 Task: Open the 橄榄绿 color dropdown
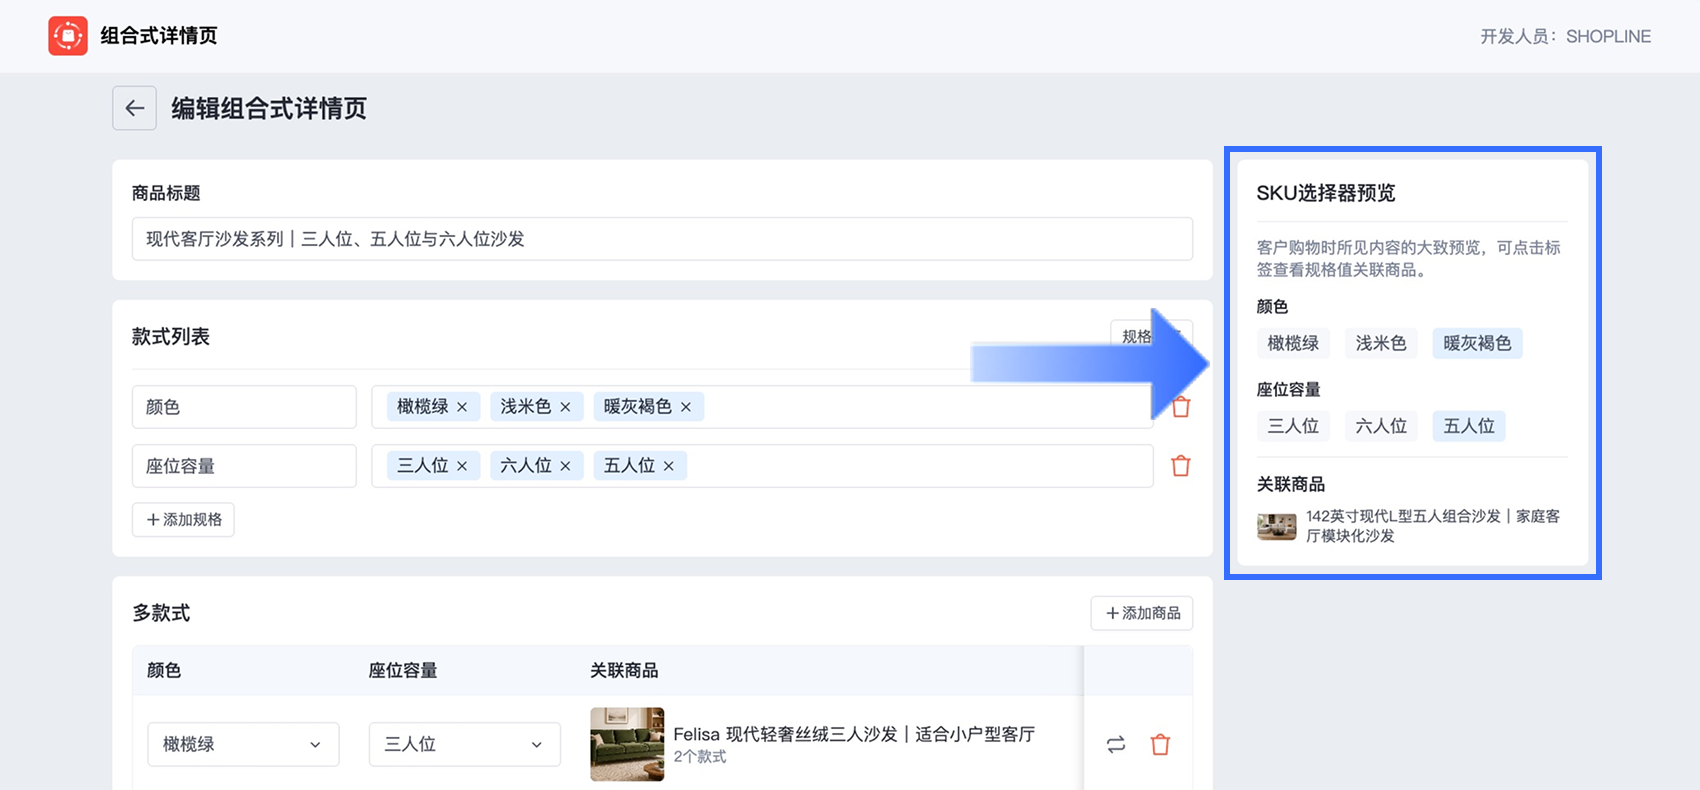point(243,744)
